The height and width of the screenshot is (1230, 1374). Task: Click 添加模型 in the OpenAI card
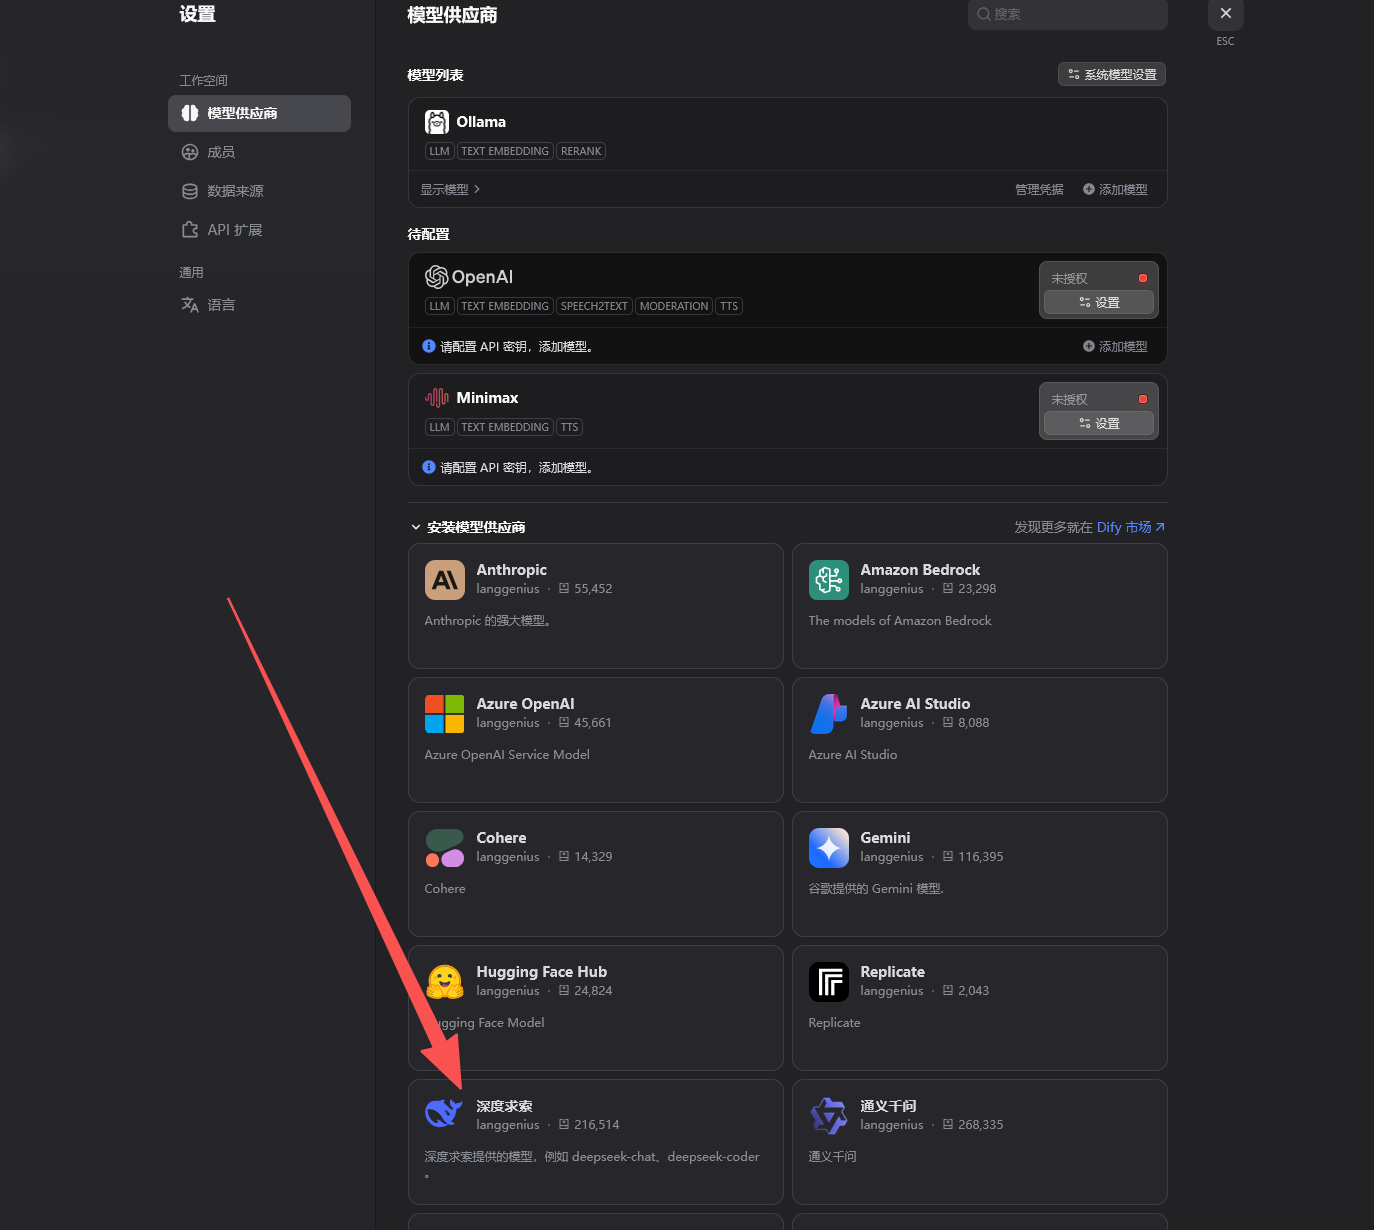point(1115,346)
